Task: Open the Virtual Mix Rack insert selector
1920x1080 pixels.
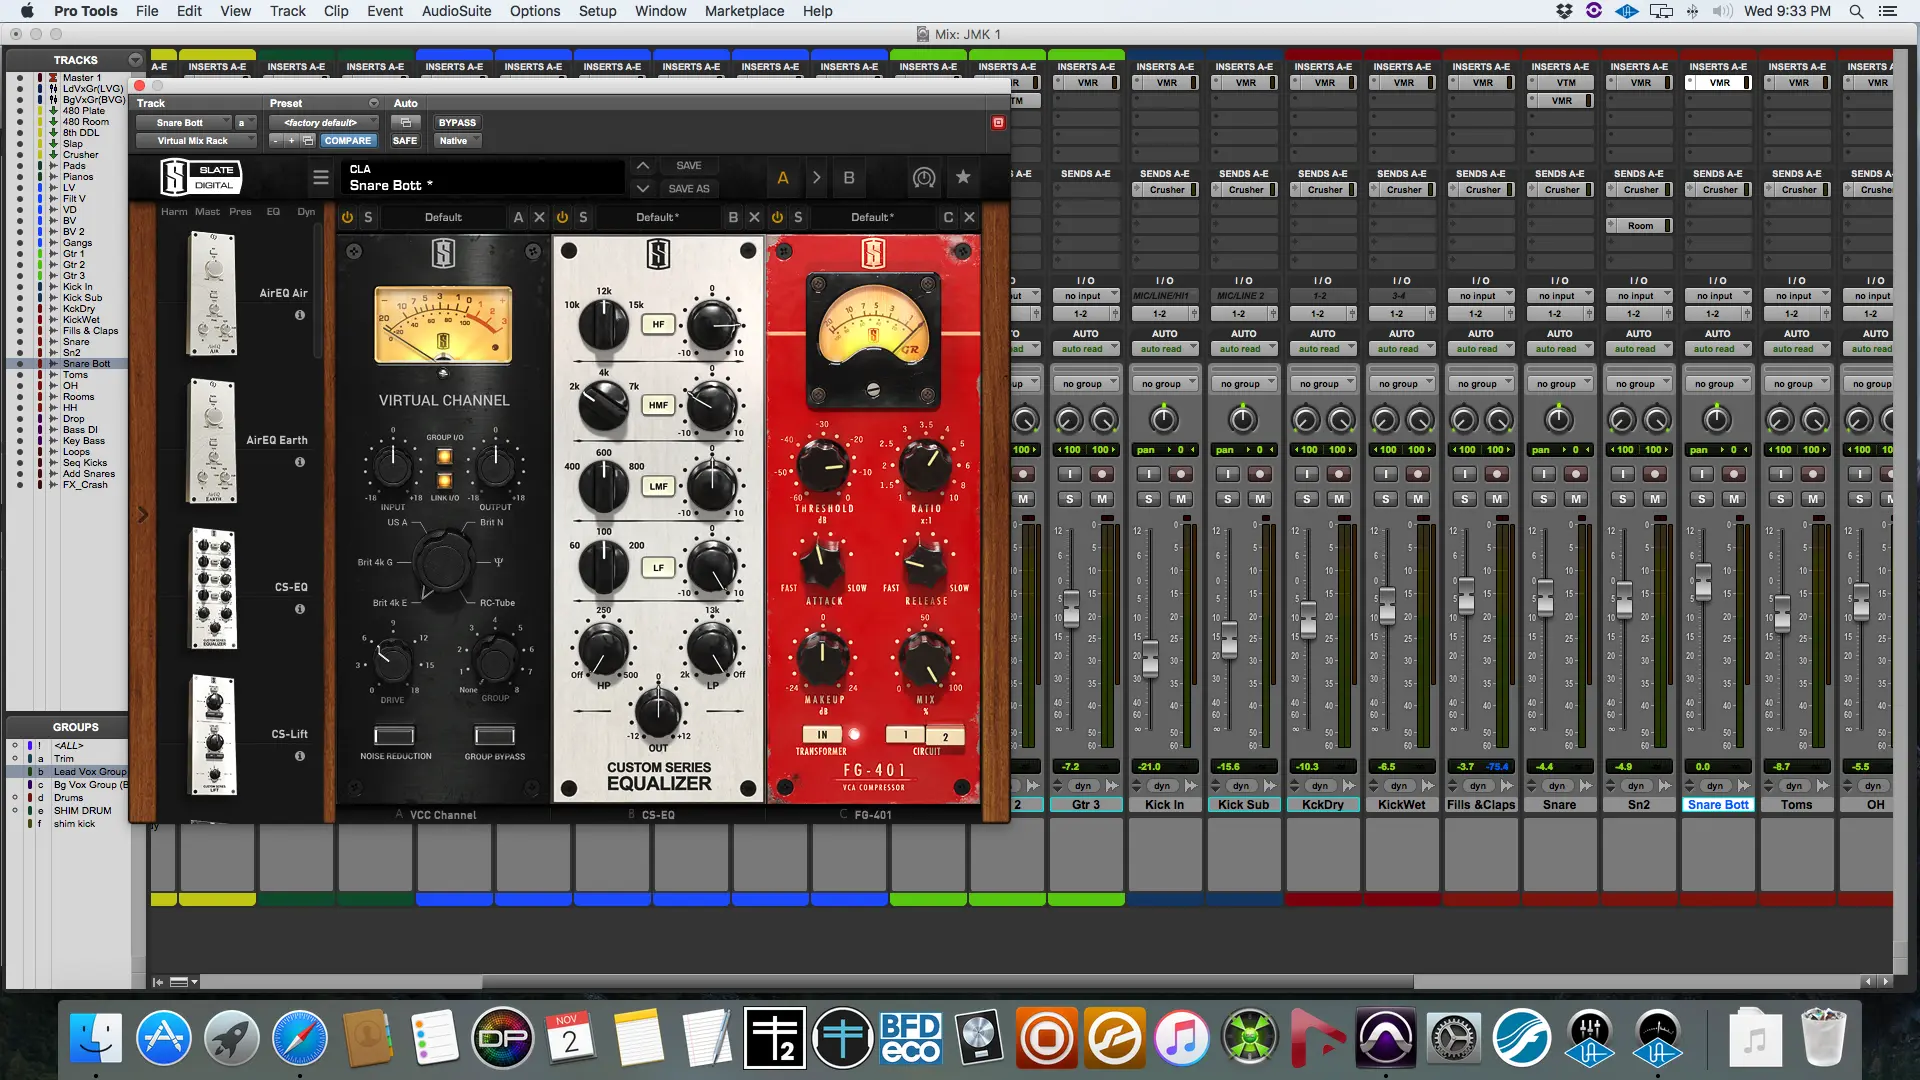Action: [x=196, y=141]
